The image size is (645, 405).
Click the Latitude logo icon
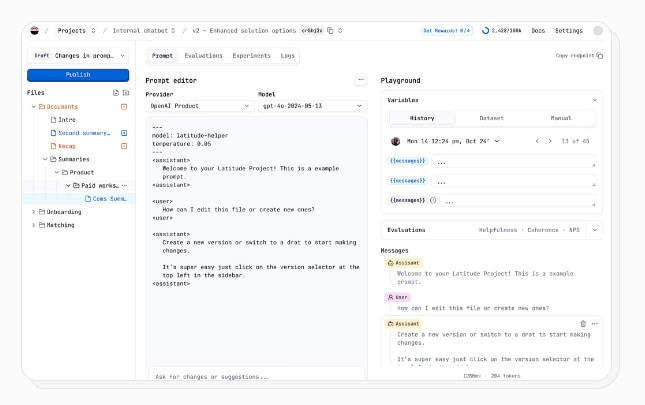(x=36, y=31)
